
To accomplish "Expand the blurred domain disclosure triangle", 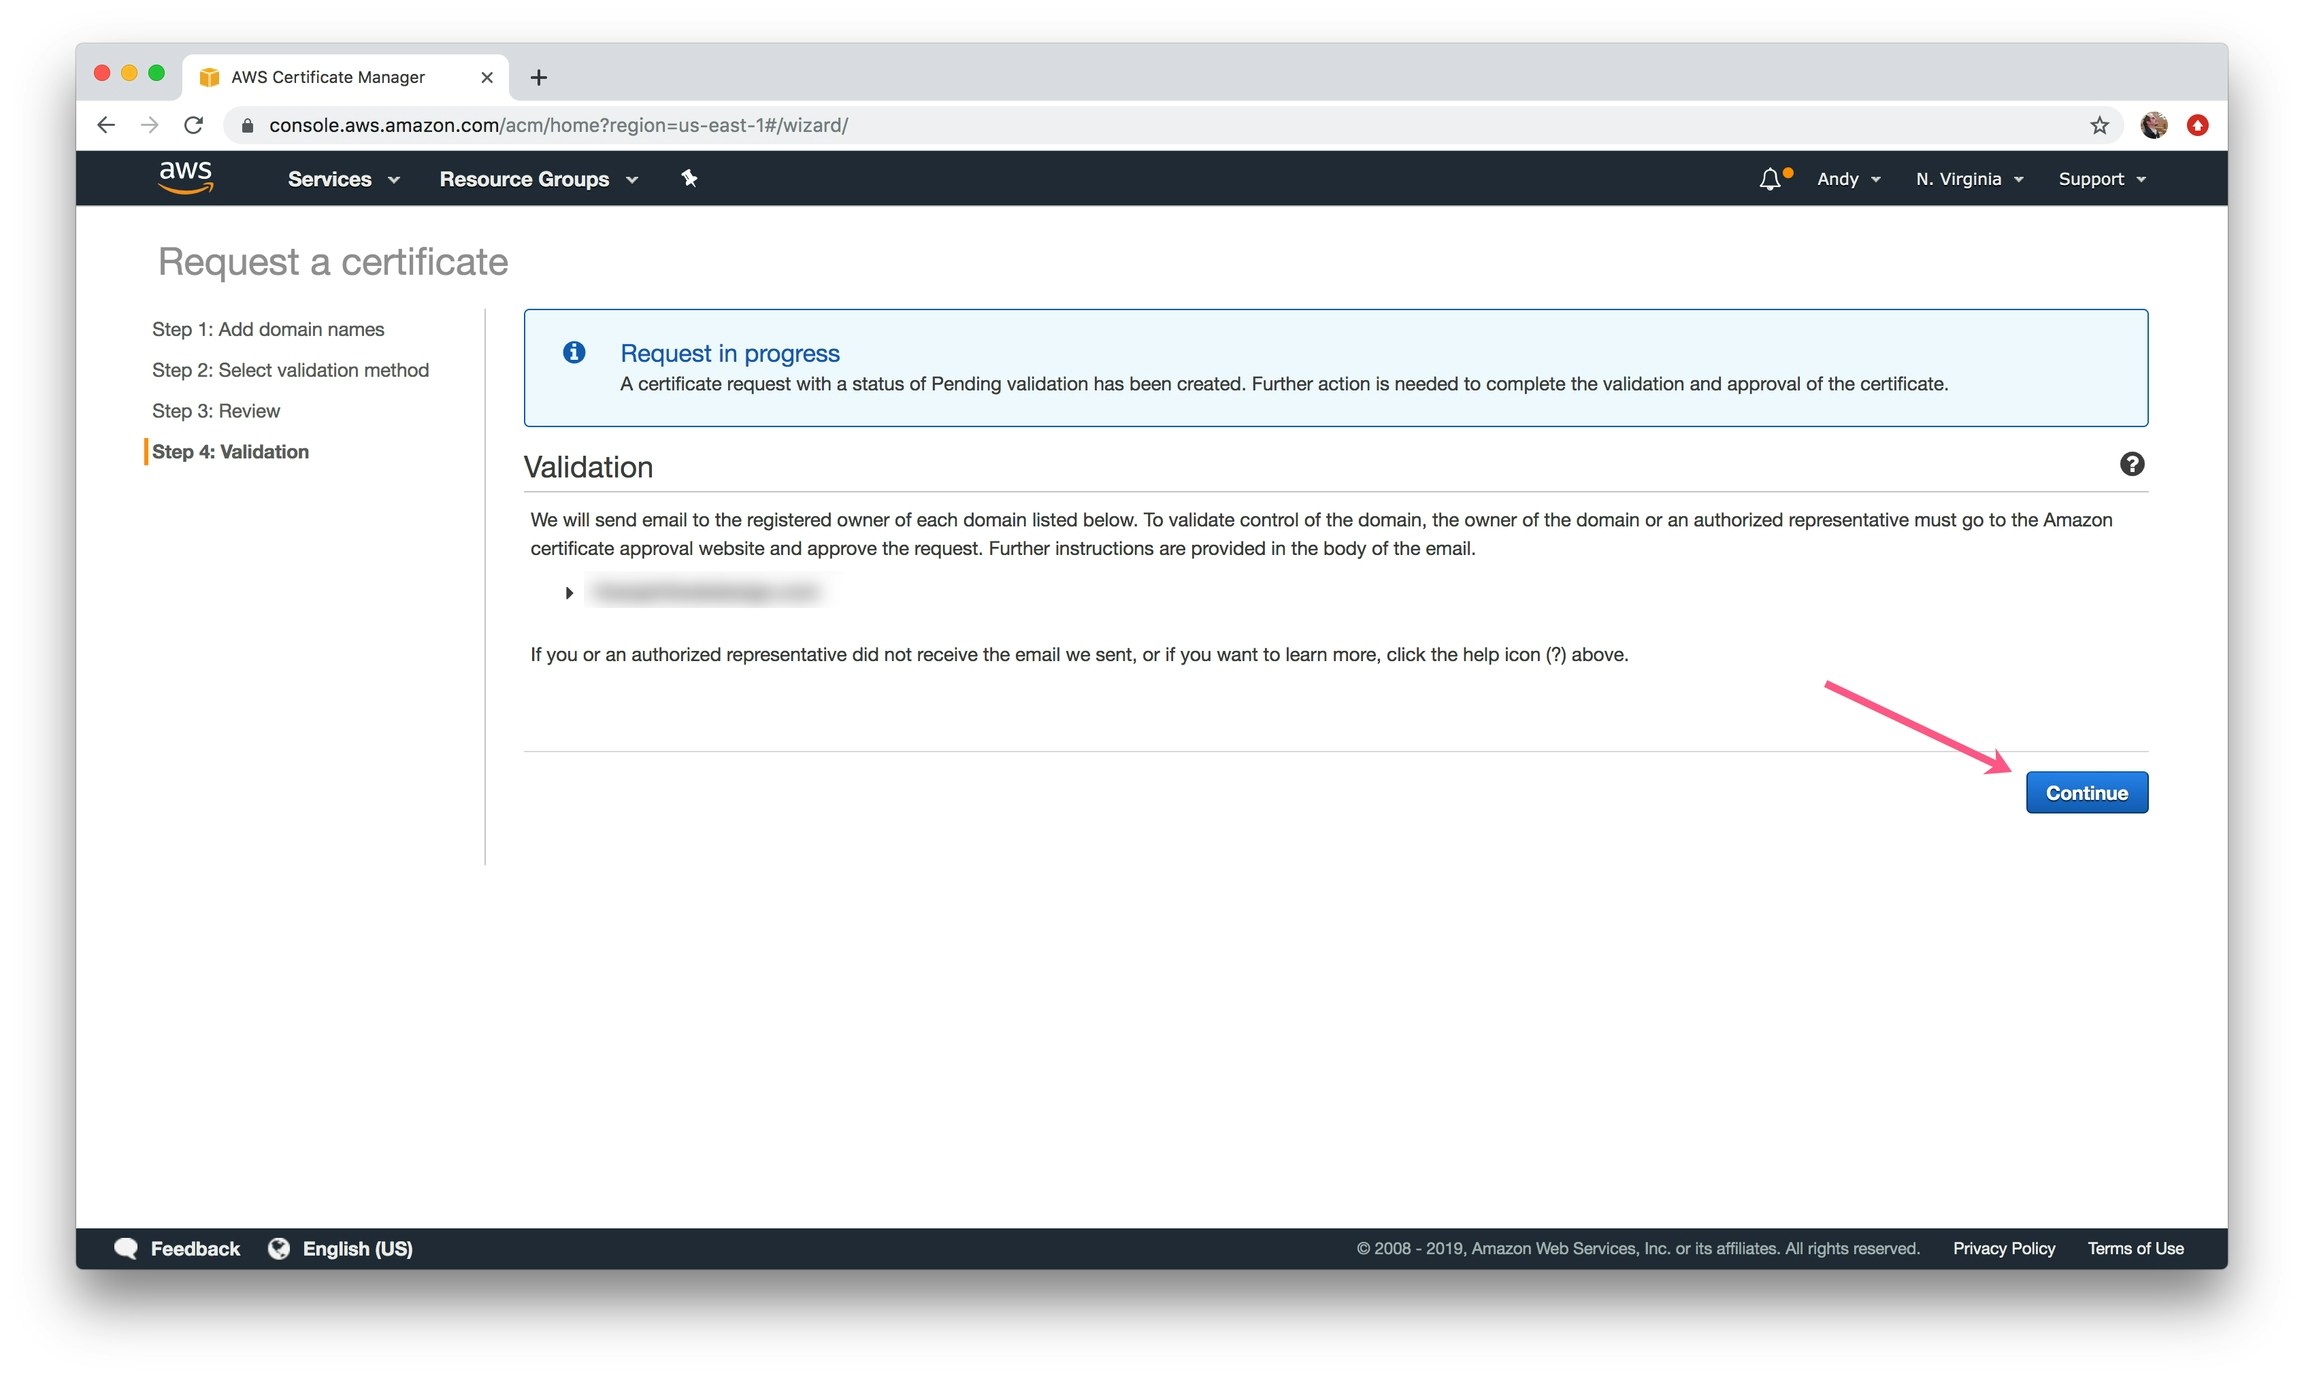I will (x=569, y=593).
